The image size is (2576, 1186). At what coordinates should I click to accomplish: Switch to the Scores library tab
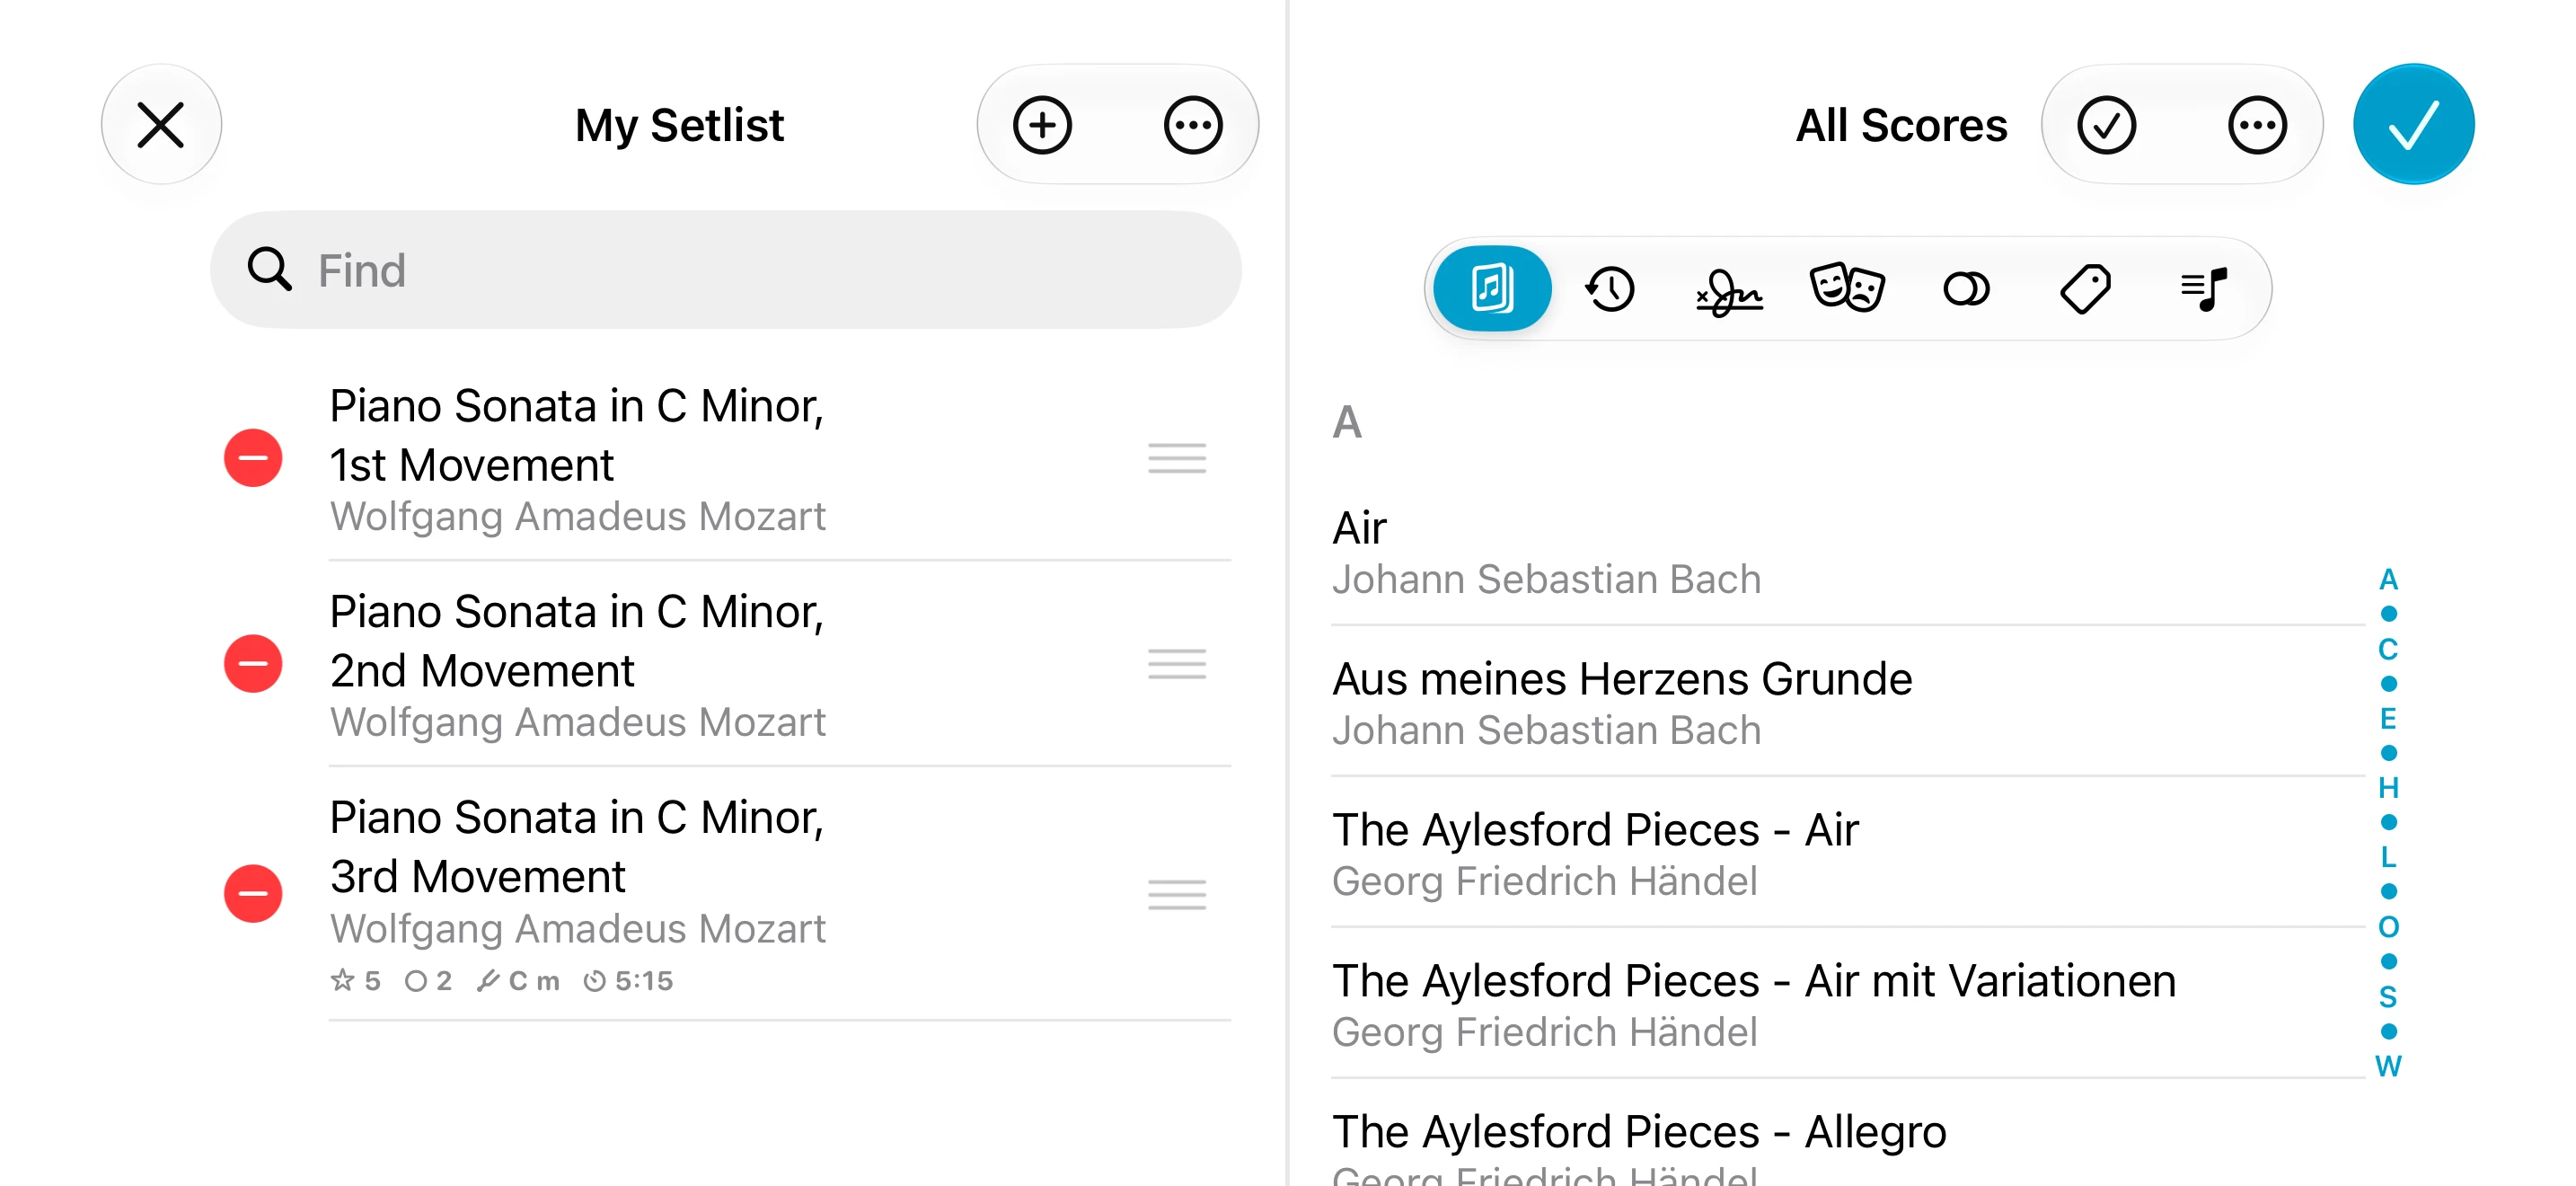pos(1492,289)
